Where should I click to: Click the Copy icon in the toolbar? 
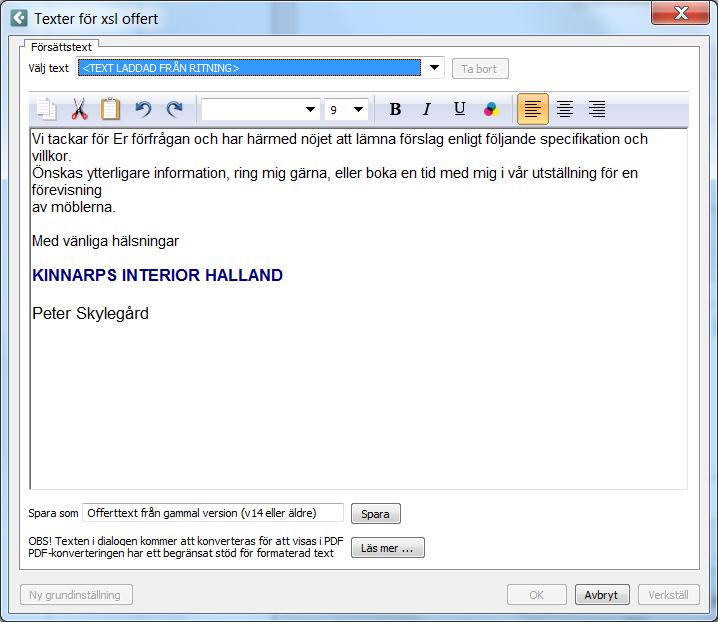46,109
